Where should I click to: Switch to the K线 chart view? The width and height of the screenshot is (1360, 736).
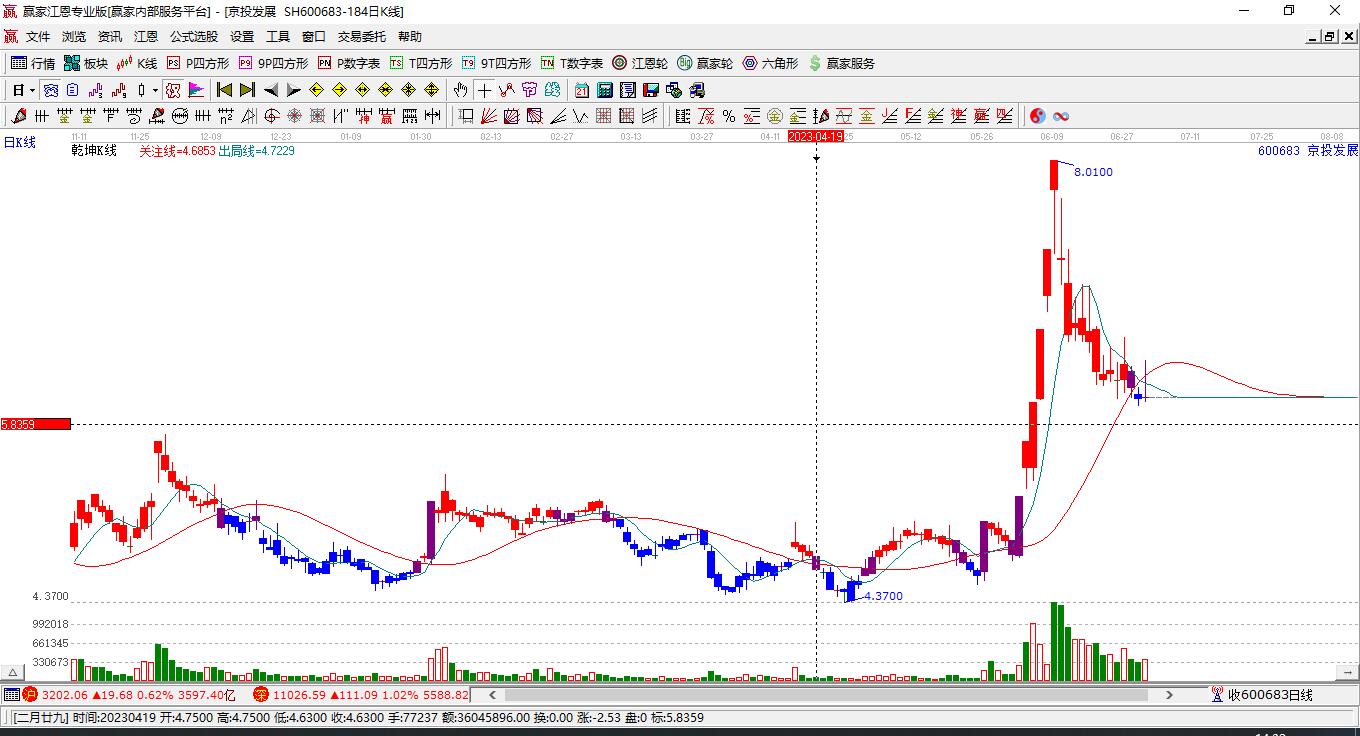pyautogui.click(x=137, y=63)
